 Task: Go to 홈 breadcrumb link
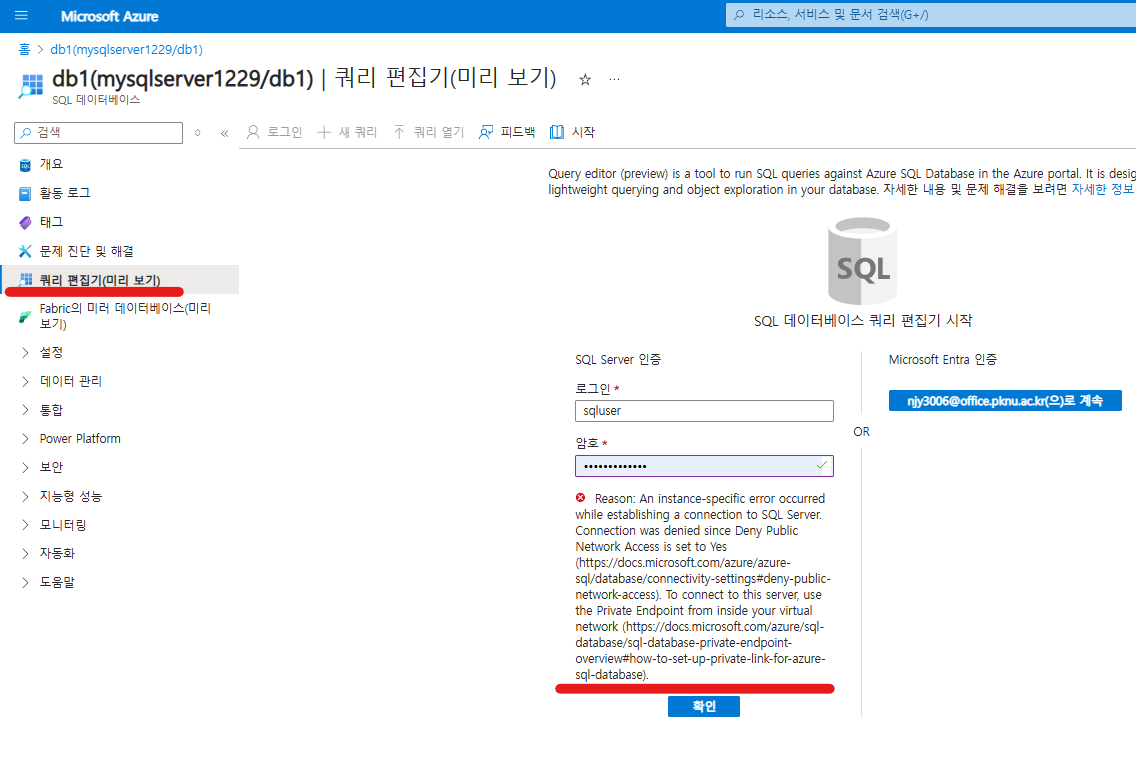(x=24, y=49)
